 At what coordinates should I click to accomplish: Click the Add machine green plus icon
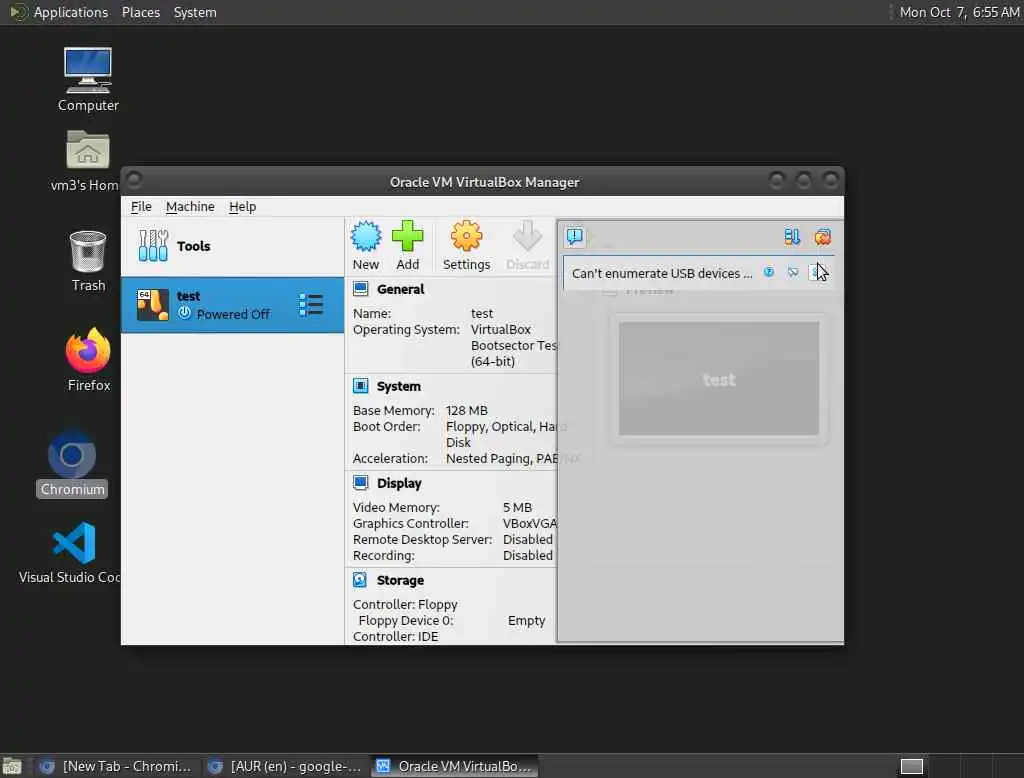pyautogui.click(x=408, y=236)
